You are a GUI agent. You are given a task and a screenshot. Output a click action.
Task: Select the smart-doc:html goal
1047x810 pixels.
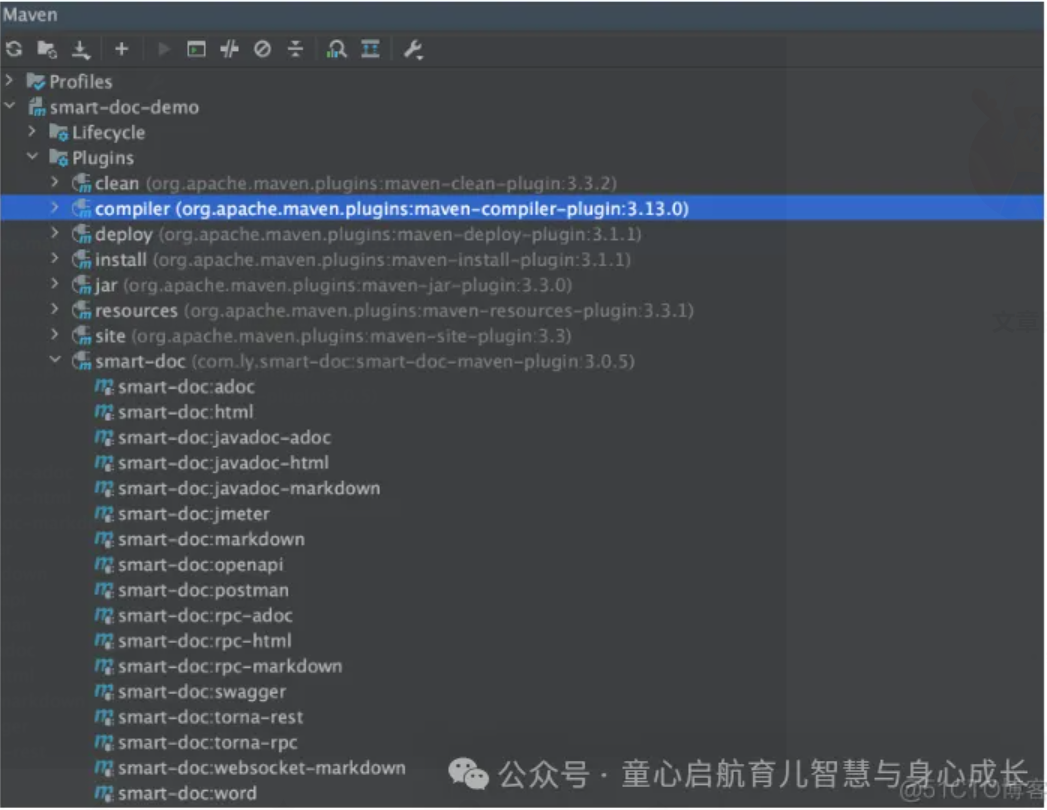click(186, 412)
